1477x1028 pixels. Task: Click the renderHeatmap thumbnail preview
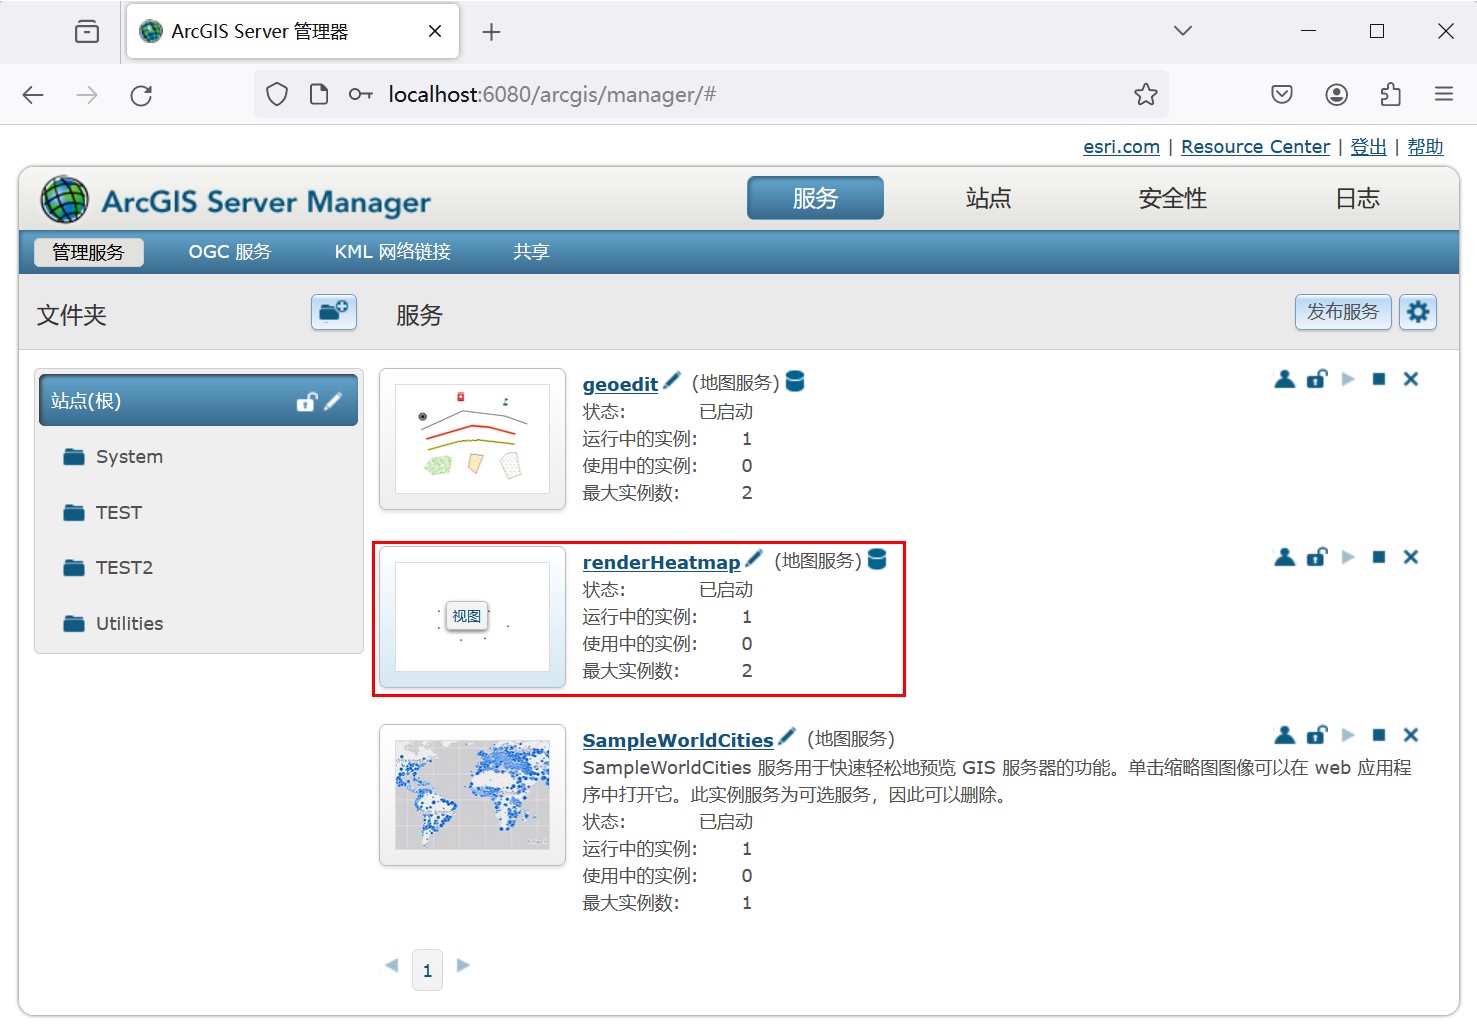472,617
